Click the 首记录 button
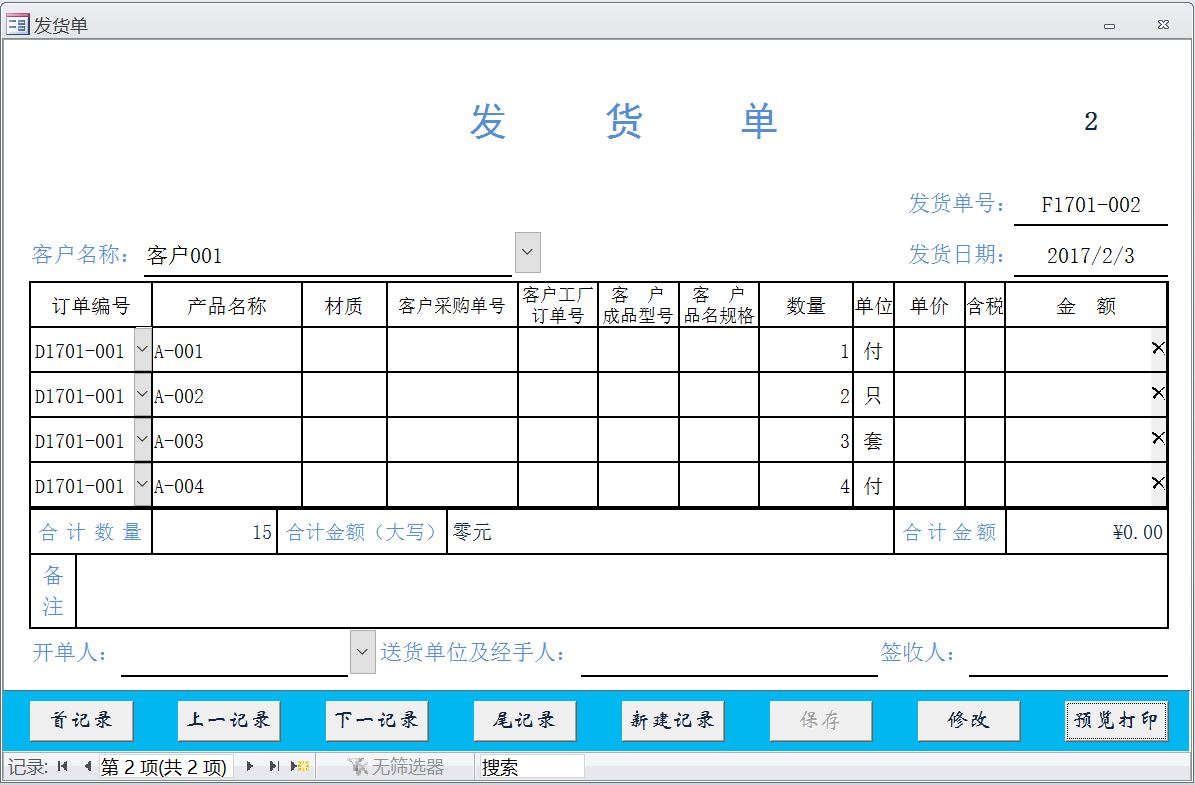1195x785 pixels. point(81,720)
